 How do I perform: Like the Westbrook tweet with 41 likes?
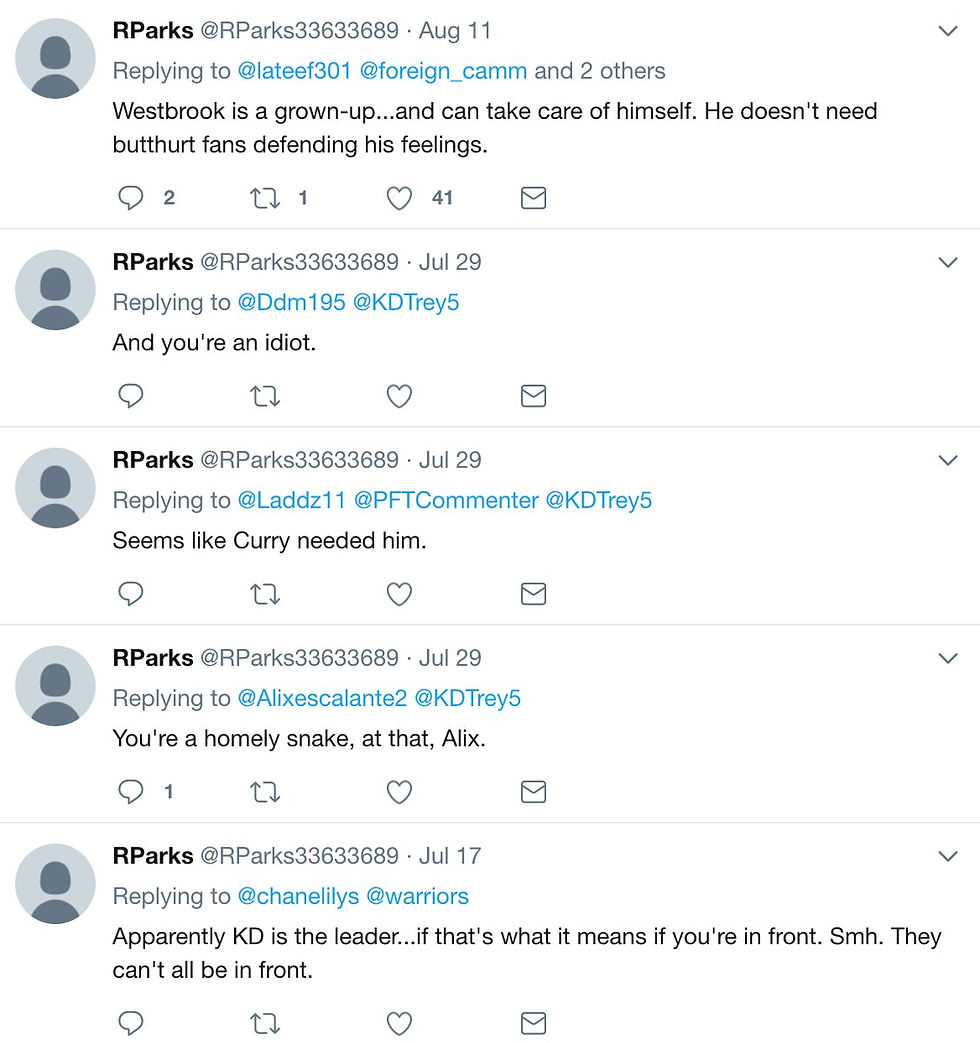pyautogui.click(x=399, y=198)
